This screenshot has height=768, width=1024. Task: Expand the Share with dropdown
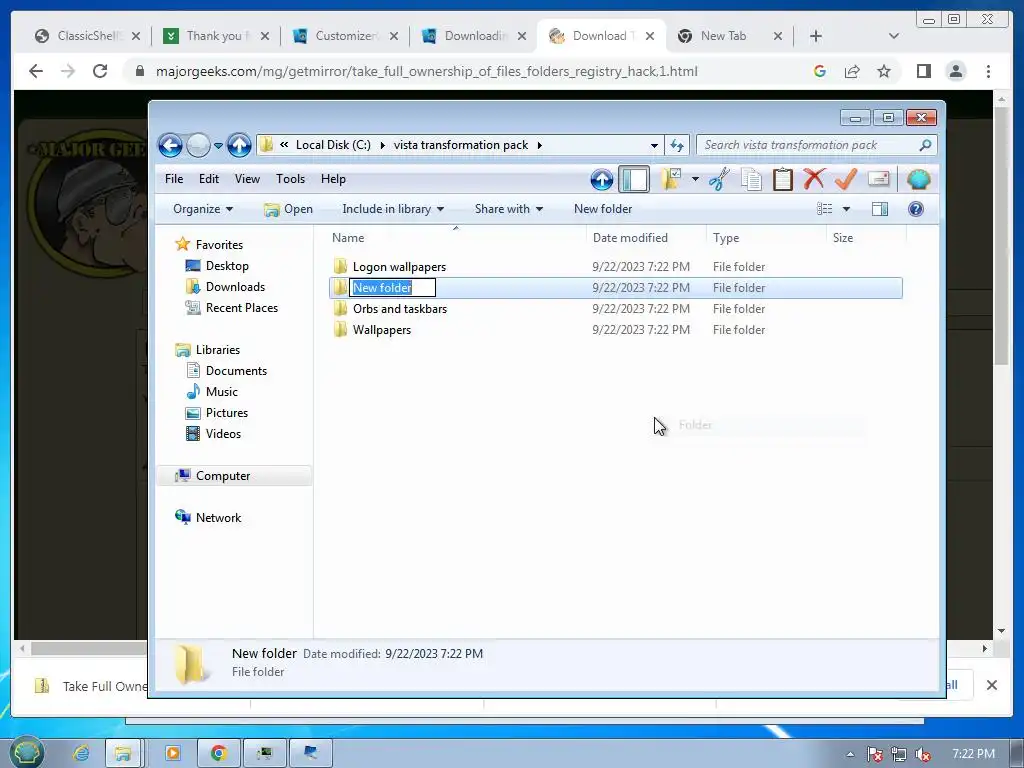pos(509,209)
